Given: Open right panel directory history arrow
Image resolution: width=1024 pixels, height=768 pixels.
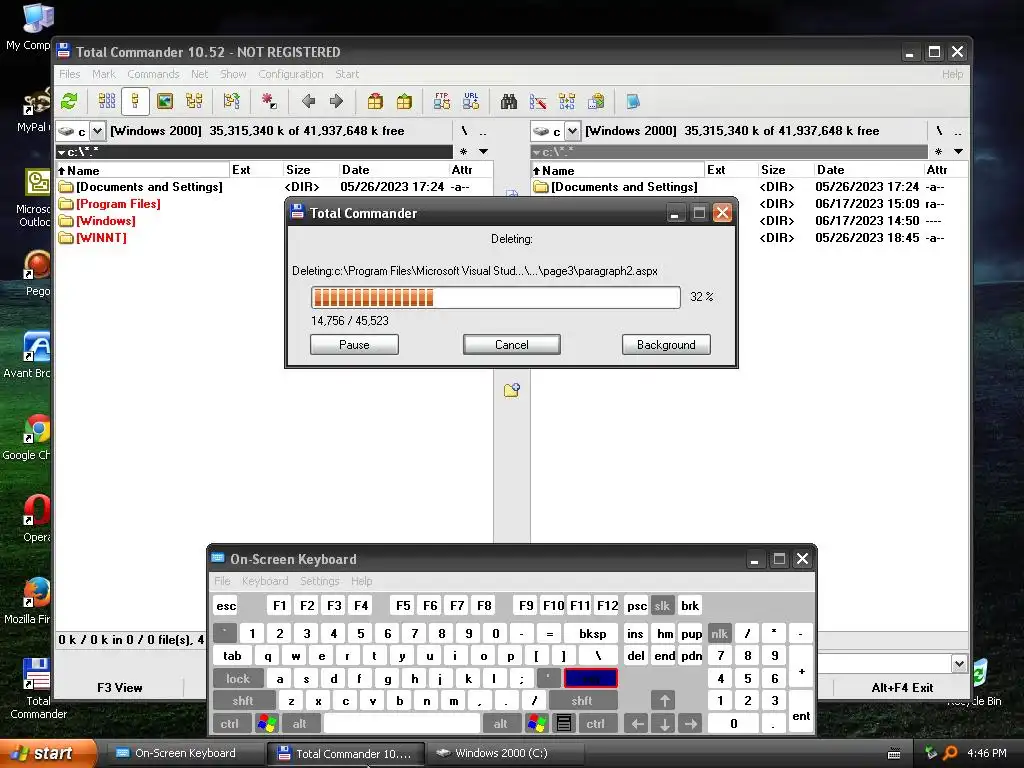Looking at the screenshot, I should [x=958, y=152].
